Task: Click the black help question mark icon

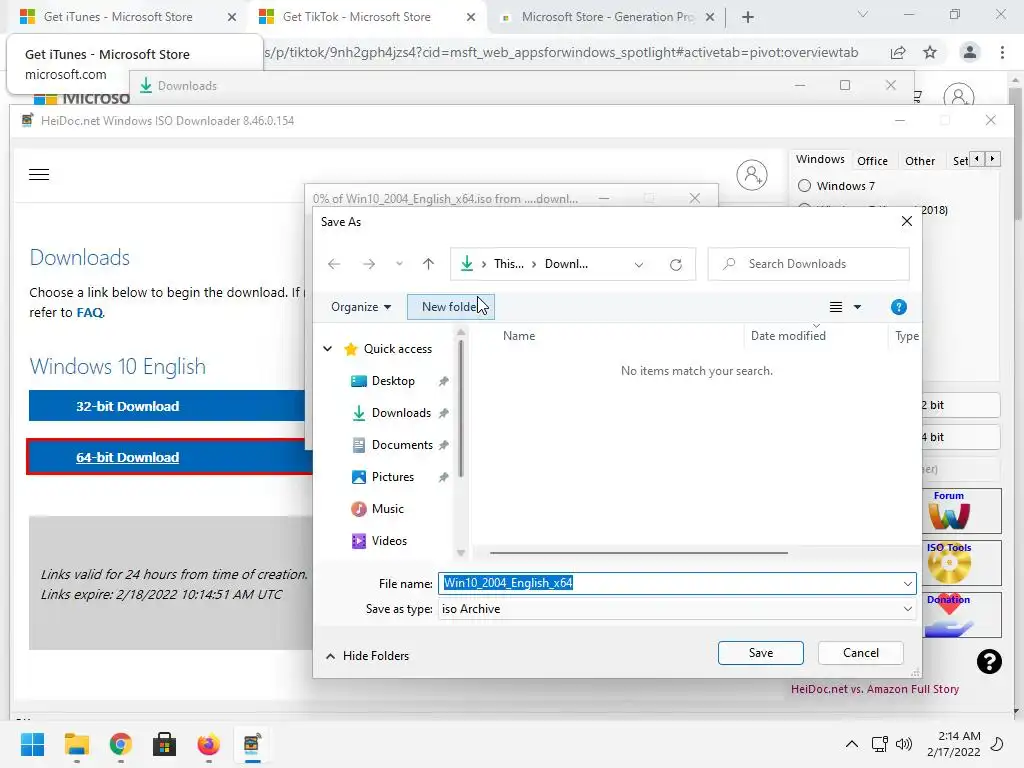Action: click(x=989, y=662)
